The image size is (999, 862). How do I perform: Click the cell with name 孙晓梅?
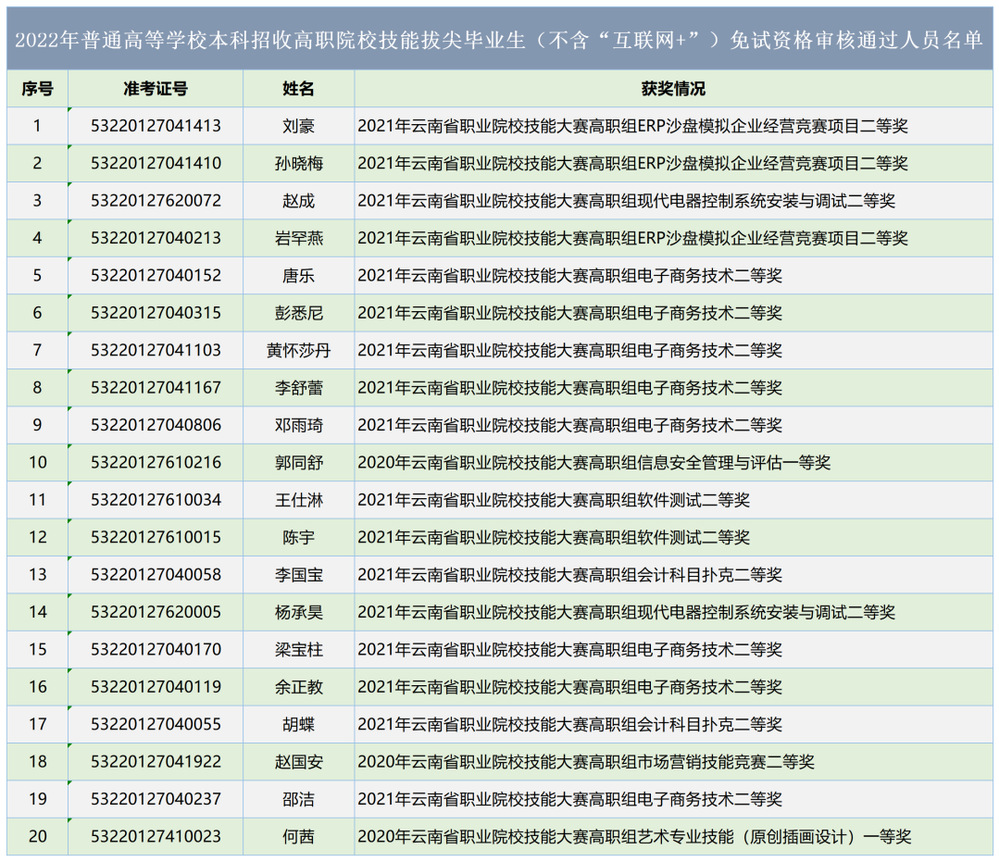(298, 163)
